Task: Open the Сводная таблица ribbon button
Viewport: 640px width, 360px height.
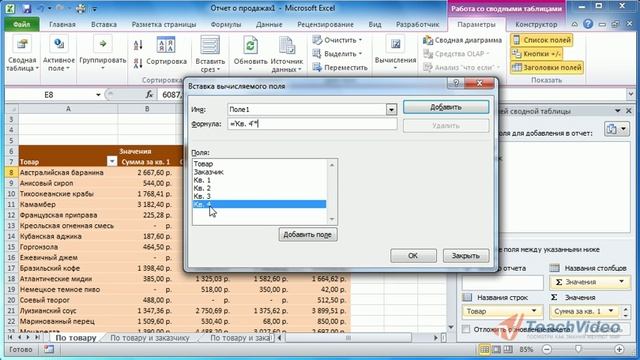Action: (x=22, y=54)
